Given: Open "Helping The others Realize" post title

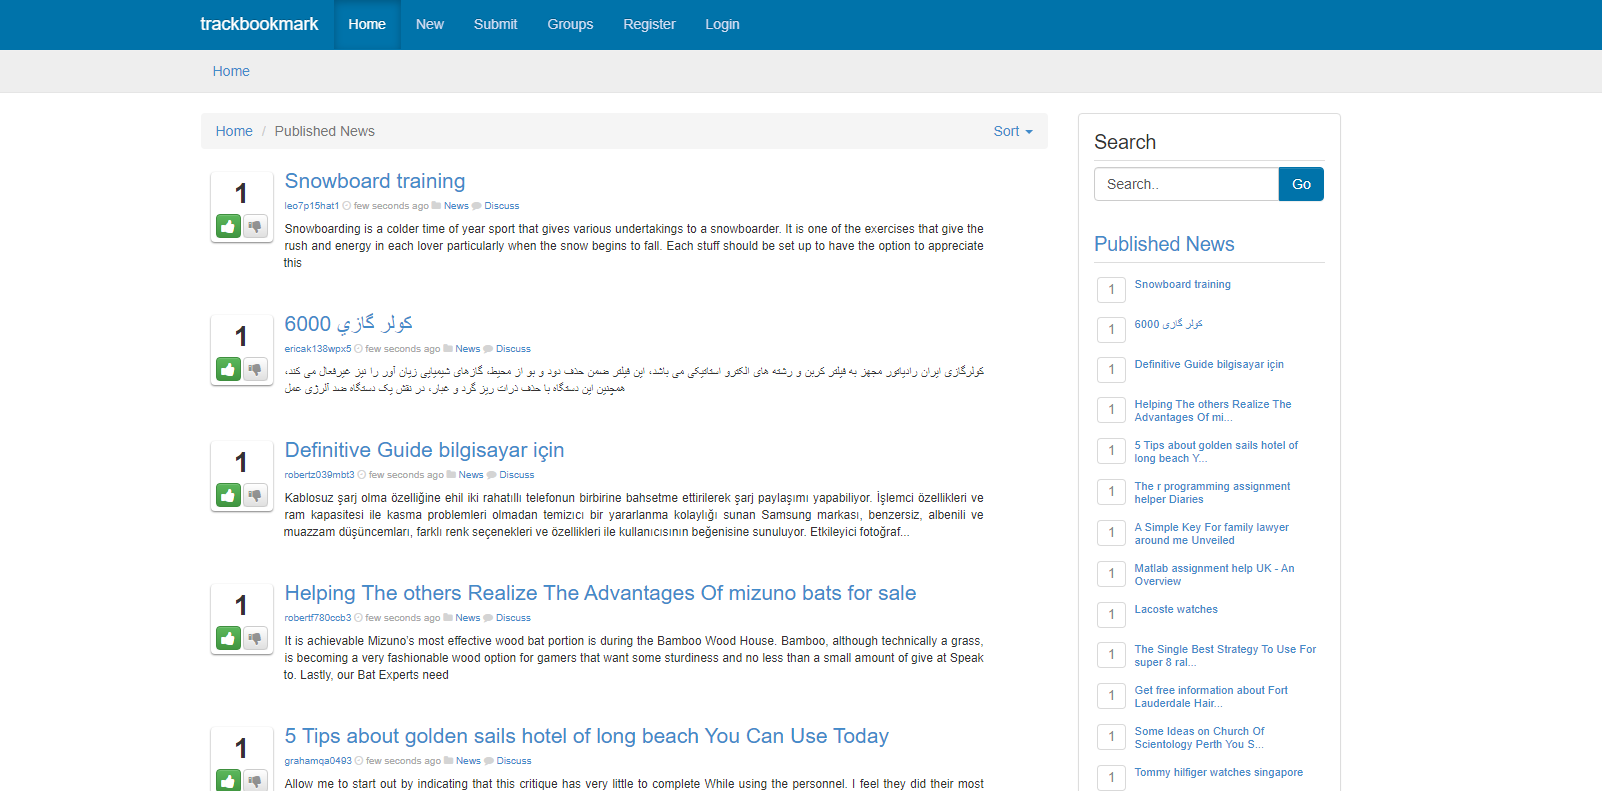Looking at the screenshot, I should [600, 593].
